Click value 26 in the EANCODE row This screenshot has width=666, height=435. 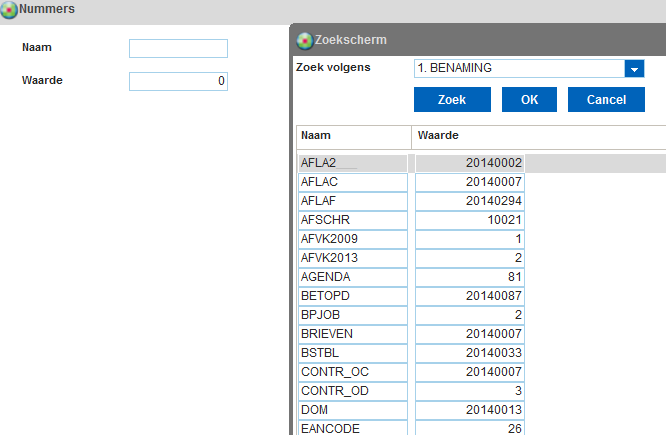coord(470,428)
